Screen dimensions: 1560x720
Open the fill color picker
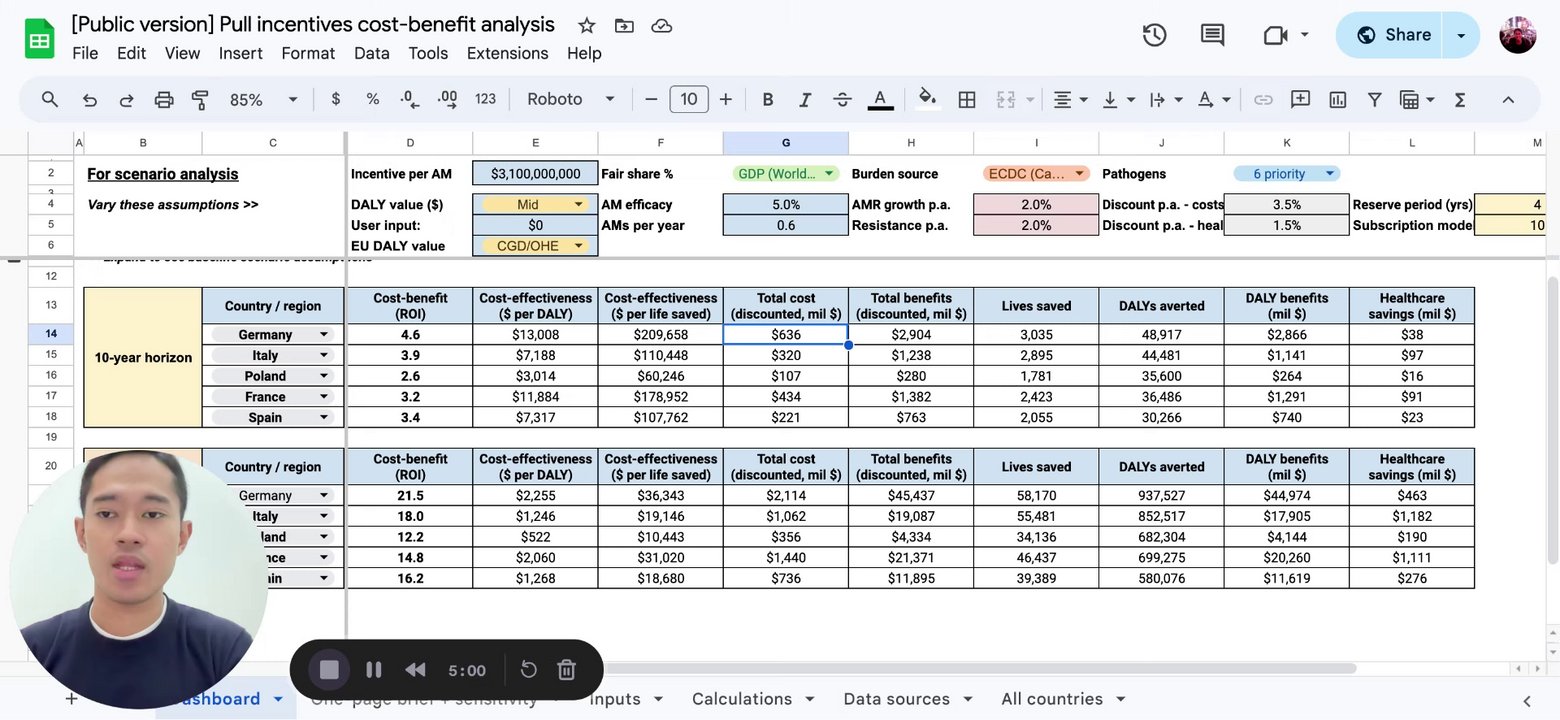(x=927, y=98)
